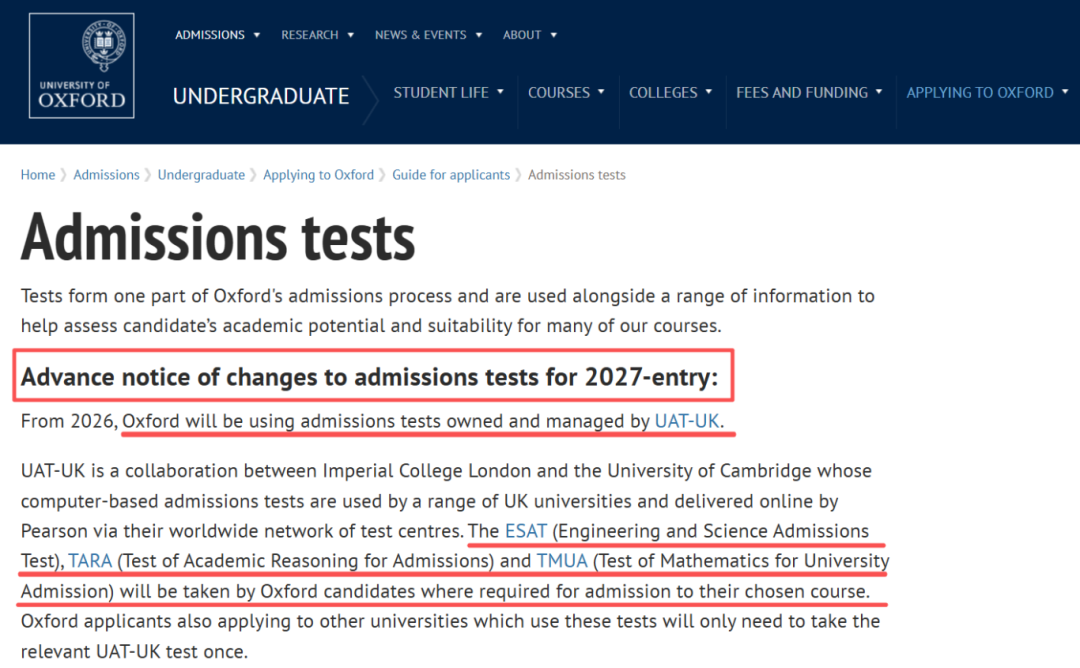Click the University of Oxford logo
This screenshot has height=668, width=1080.
(82, 67)
